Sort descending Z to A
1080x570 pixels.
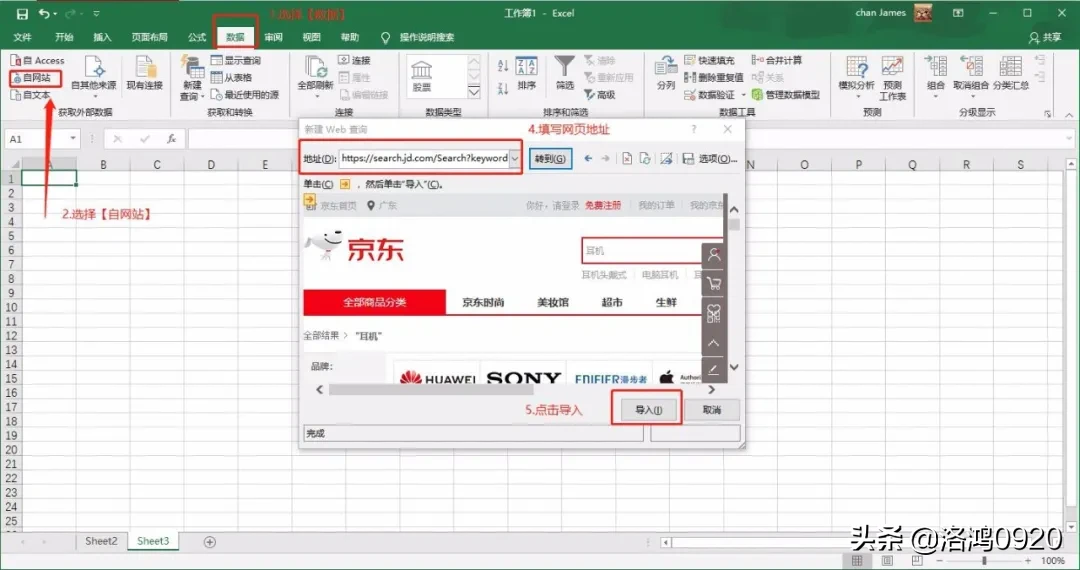[503, 88]
